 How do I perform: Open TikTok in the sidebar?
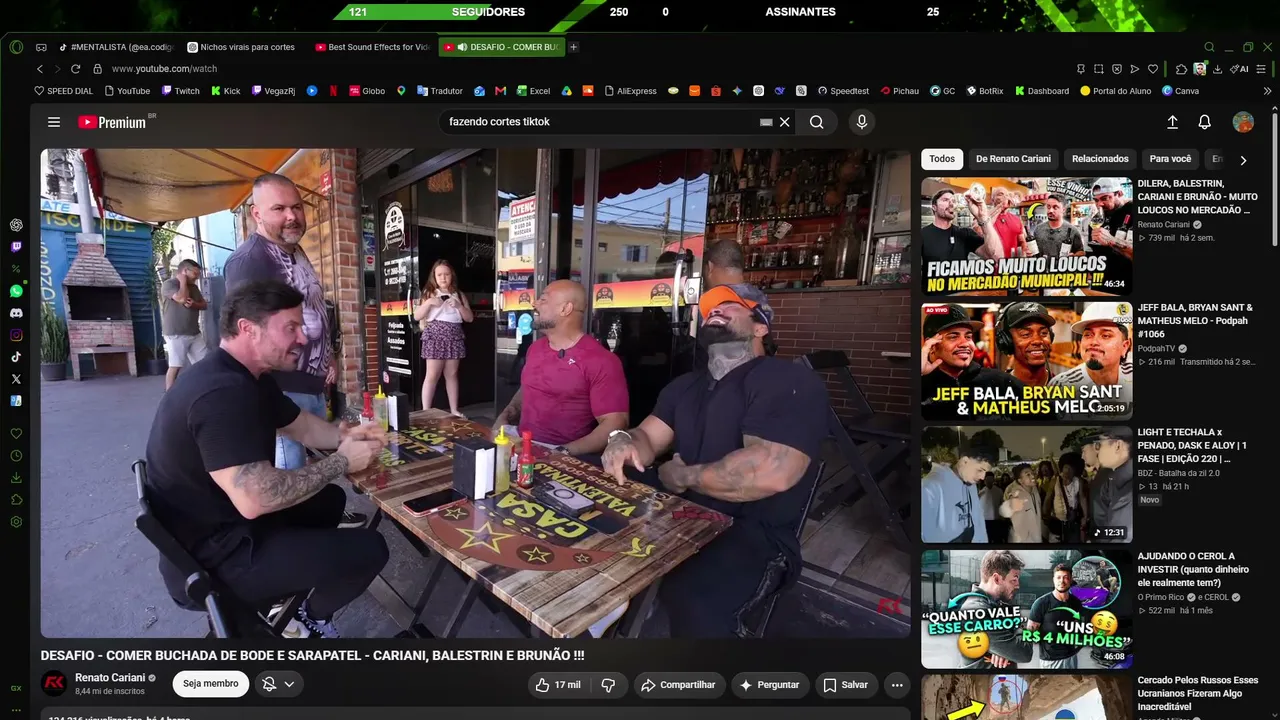[16, 357]
